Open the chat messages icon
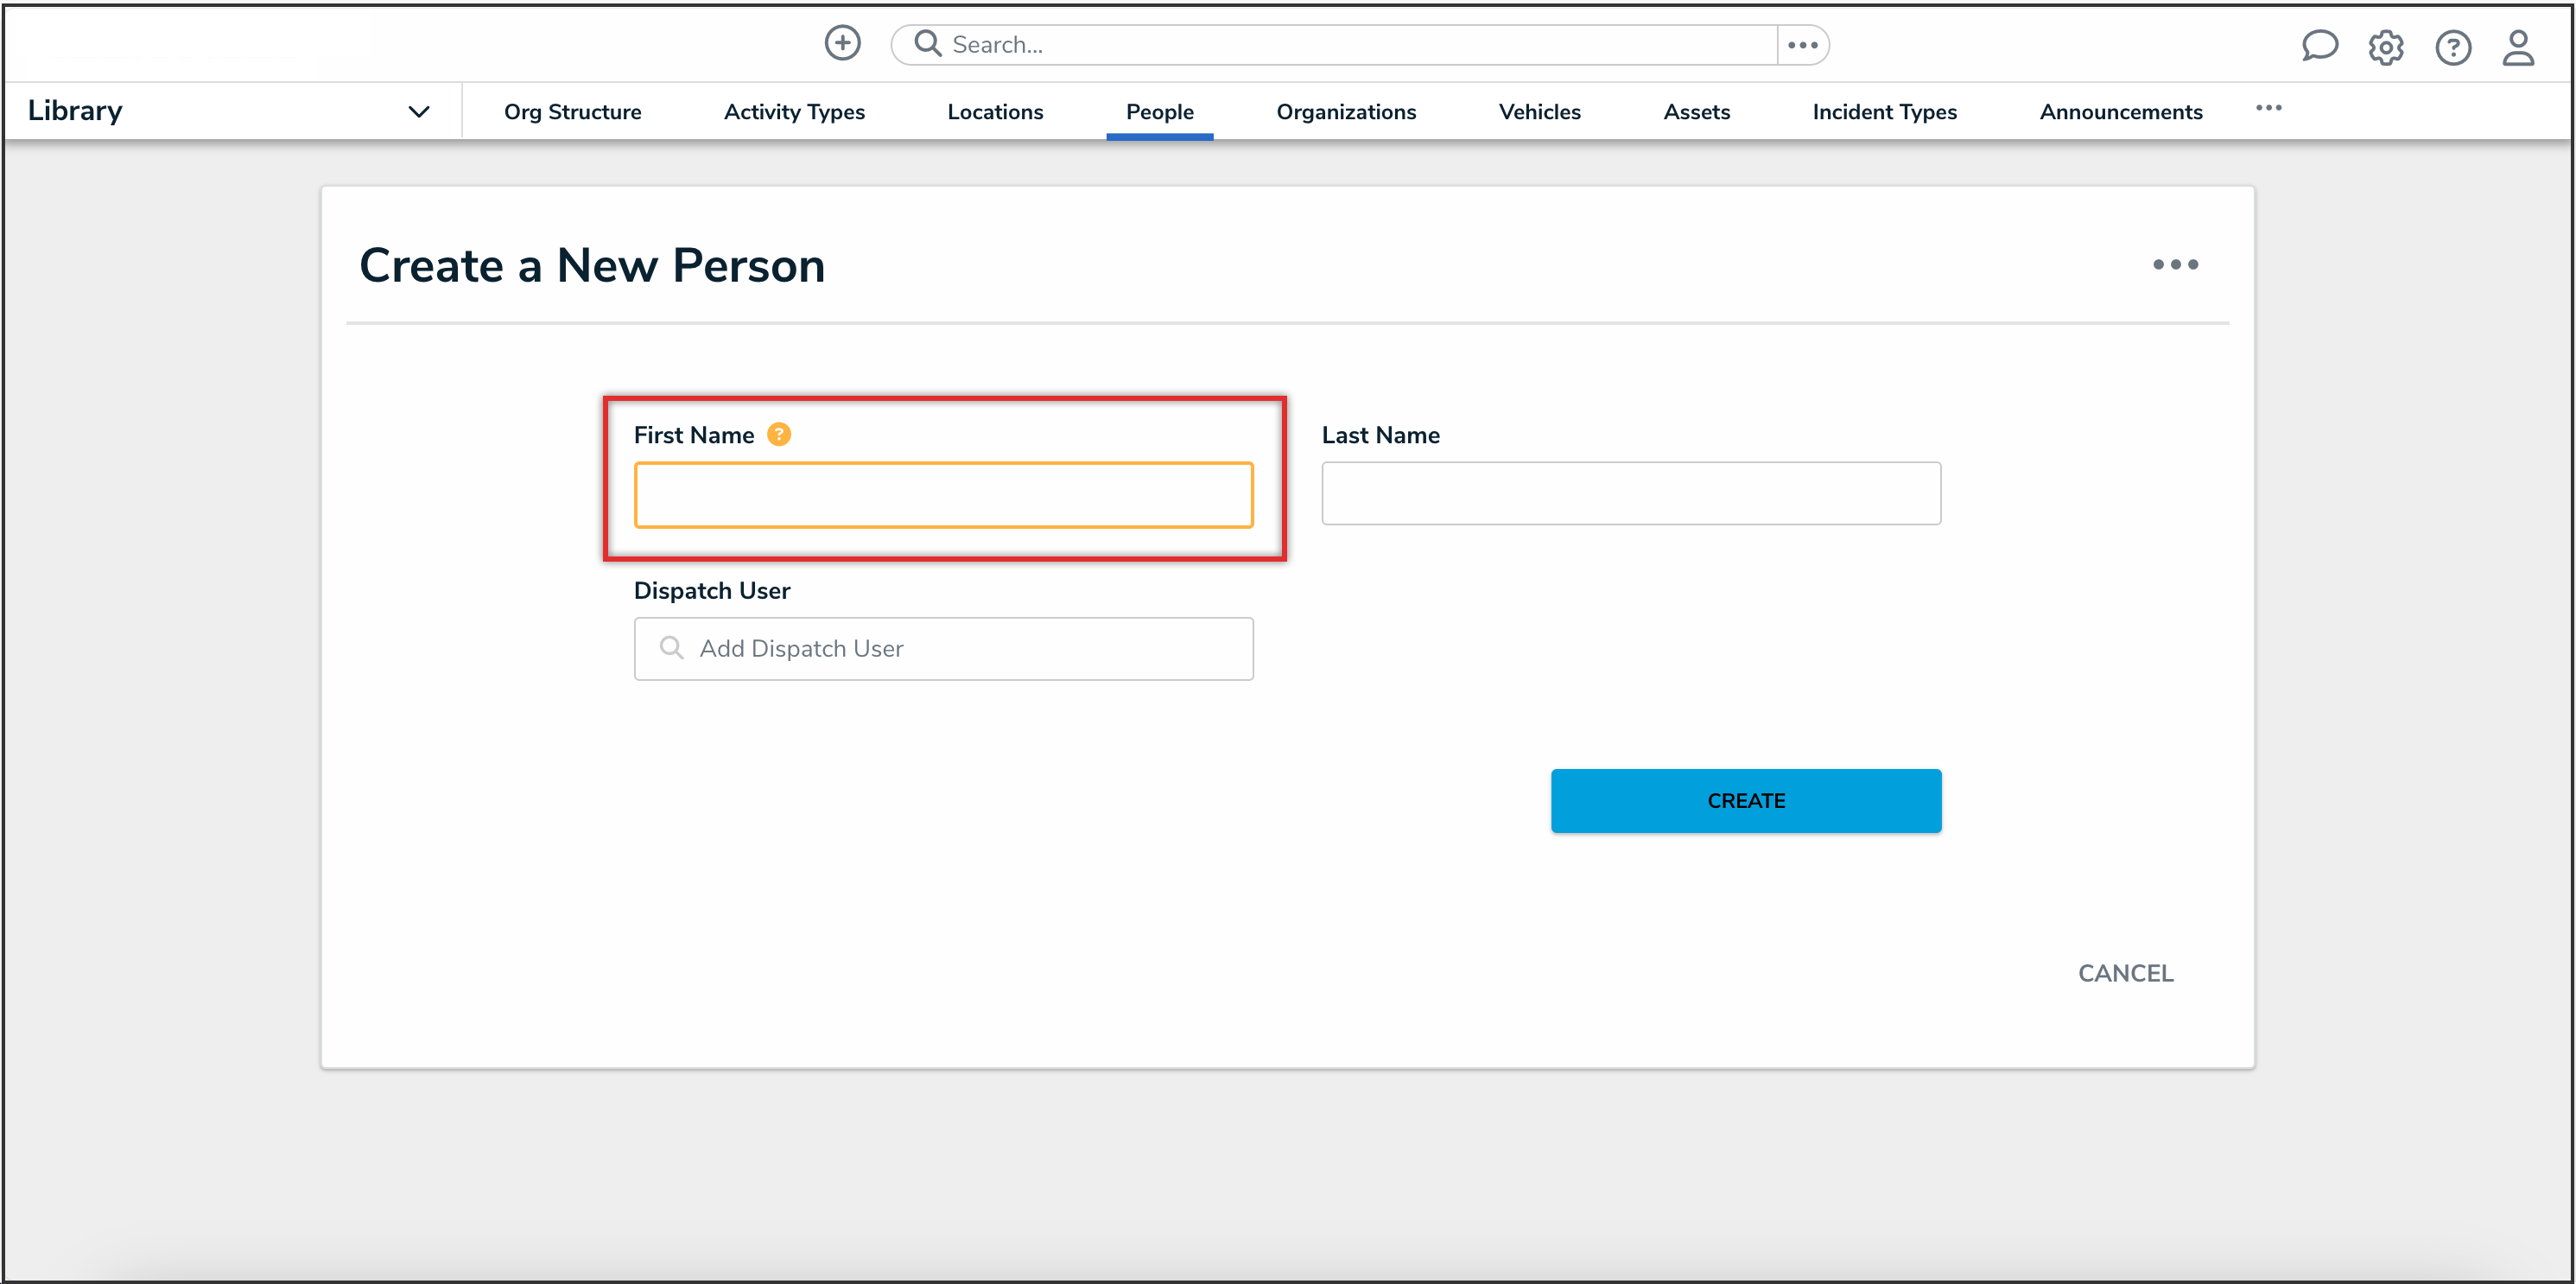The image size is (2576, 1284). pos(2318,46)
